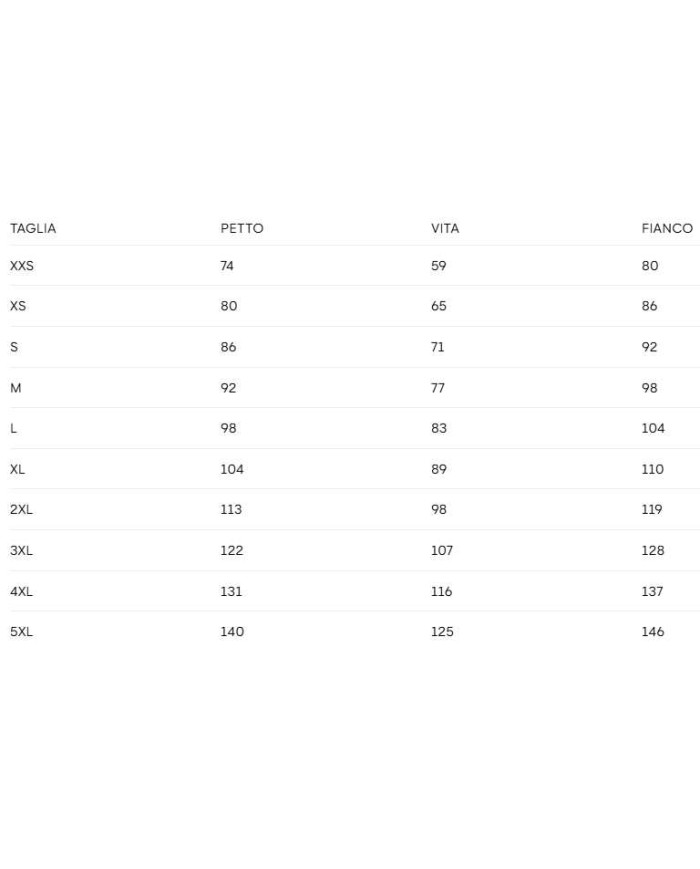Screen dimensions: 700x869
Task: Click the PETTO column header
Action: [x=242, y=228]
